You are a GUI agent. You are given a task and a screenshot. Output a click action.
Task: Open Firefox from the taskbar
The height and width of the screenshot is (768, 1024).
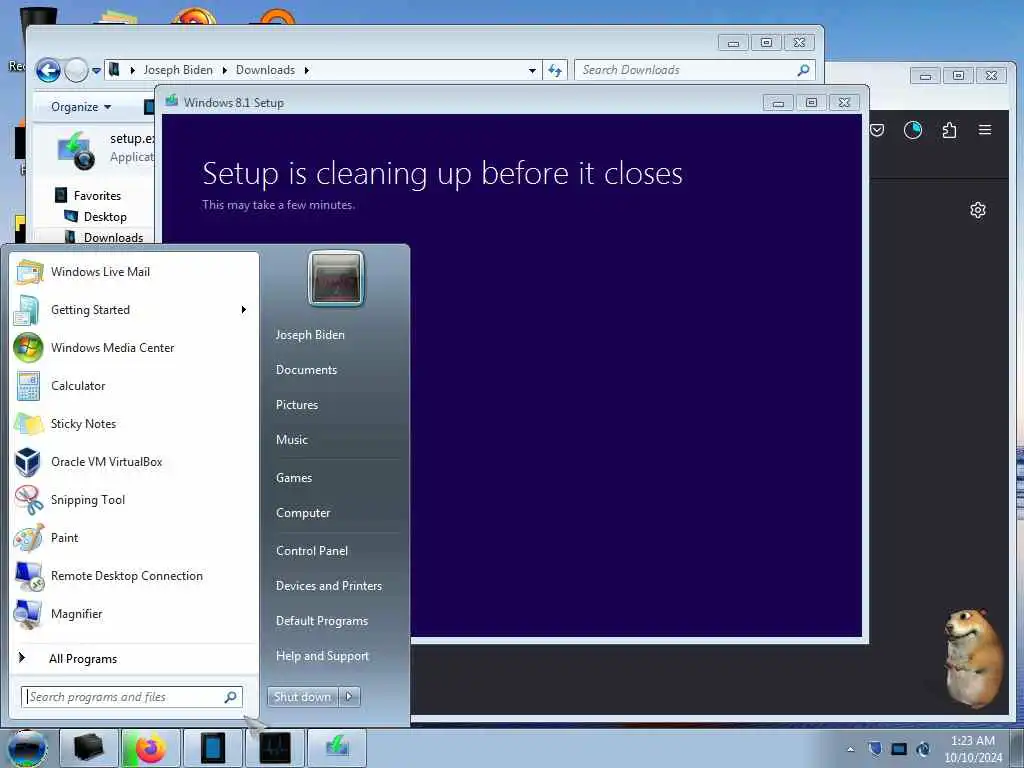pos(150,748)
